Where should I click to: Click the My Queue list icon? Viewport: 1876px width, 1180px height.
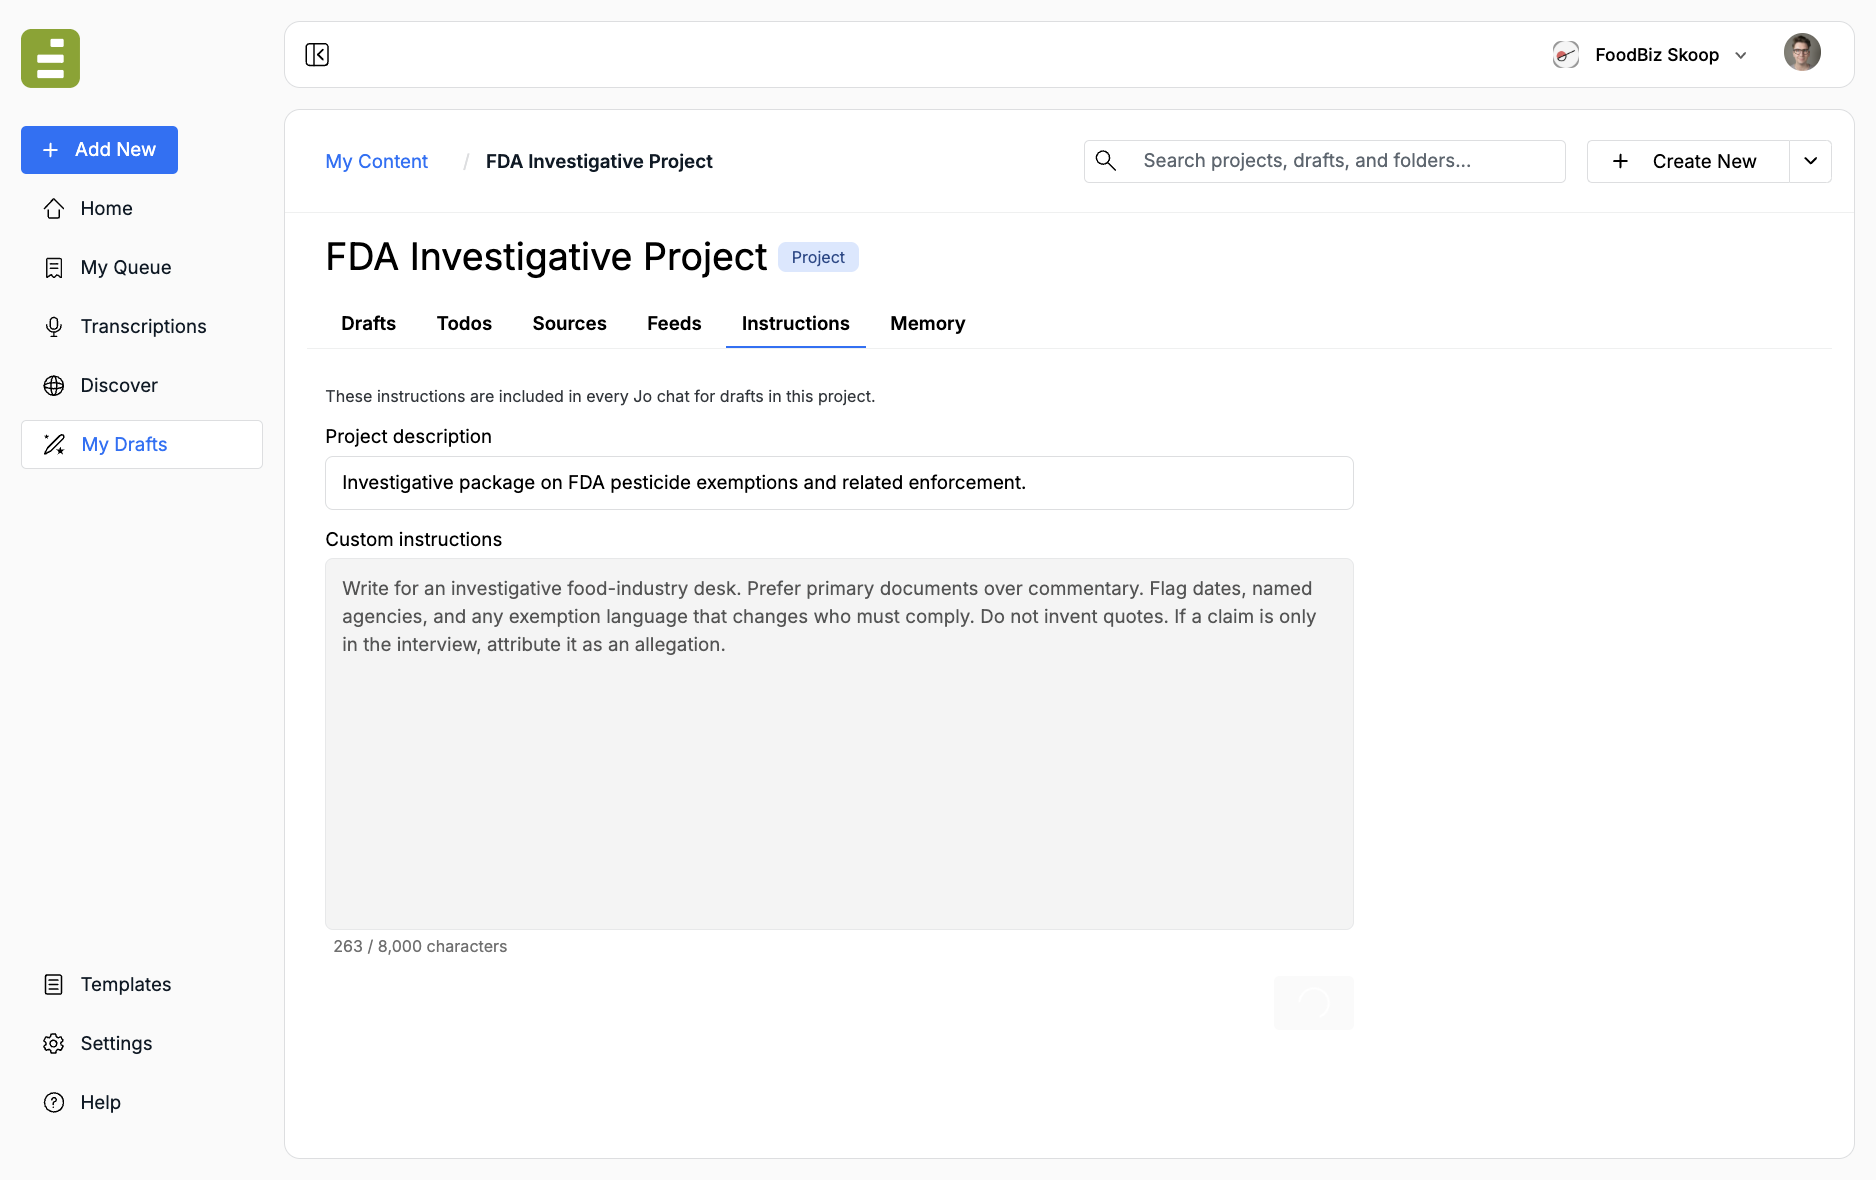coord(54,267)
